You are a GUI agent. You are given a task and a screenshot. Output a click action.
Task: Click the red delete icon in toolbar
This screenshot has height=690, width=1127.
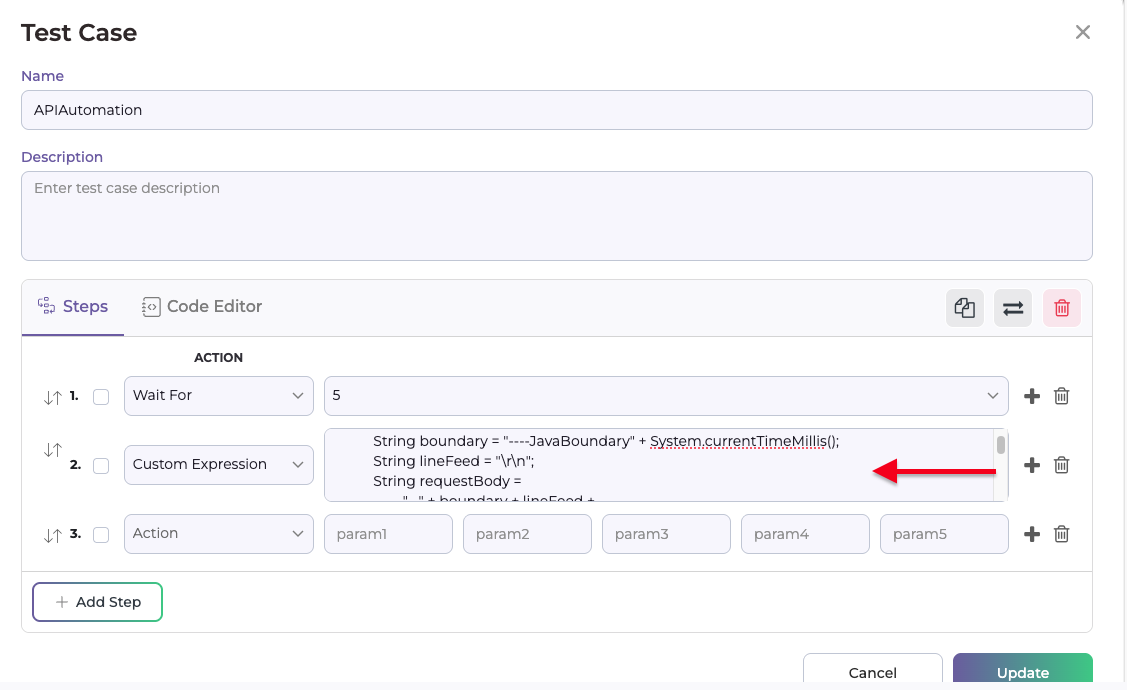(x=1062, y=308)
